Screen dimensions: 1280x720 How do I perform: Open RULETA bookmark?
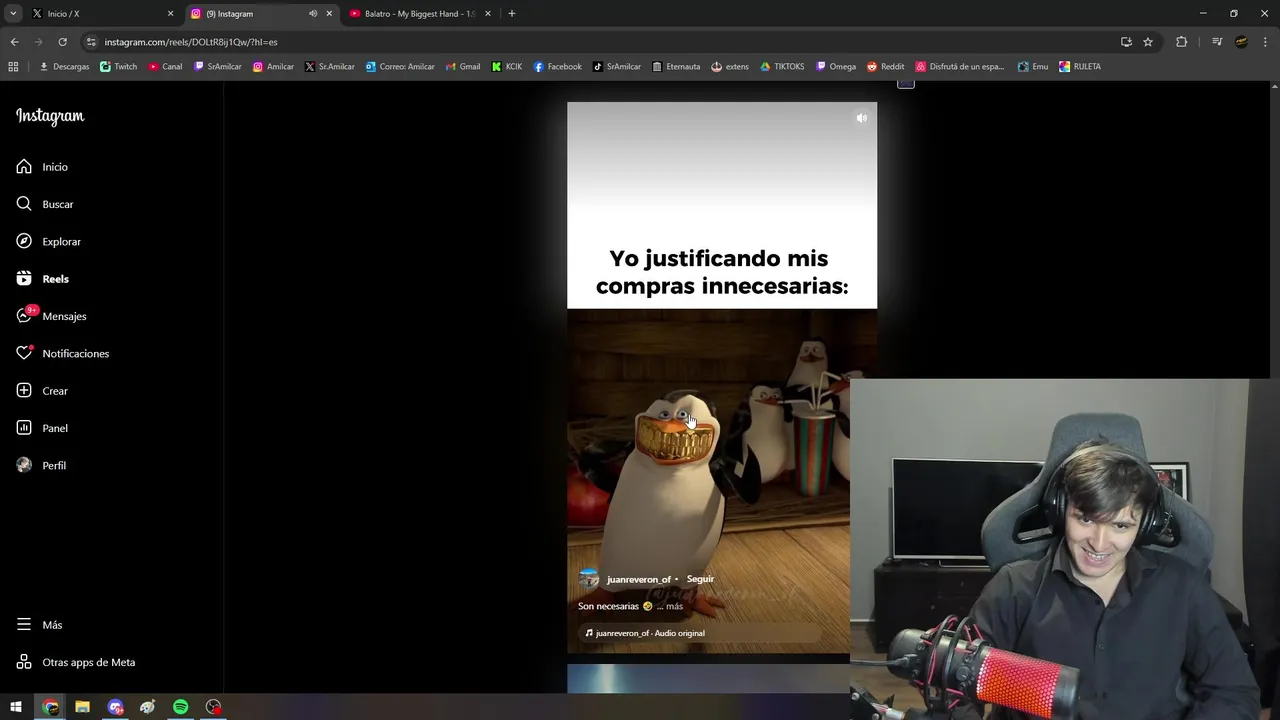click(1080, 67)
